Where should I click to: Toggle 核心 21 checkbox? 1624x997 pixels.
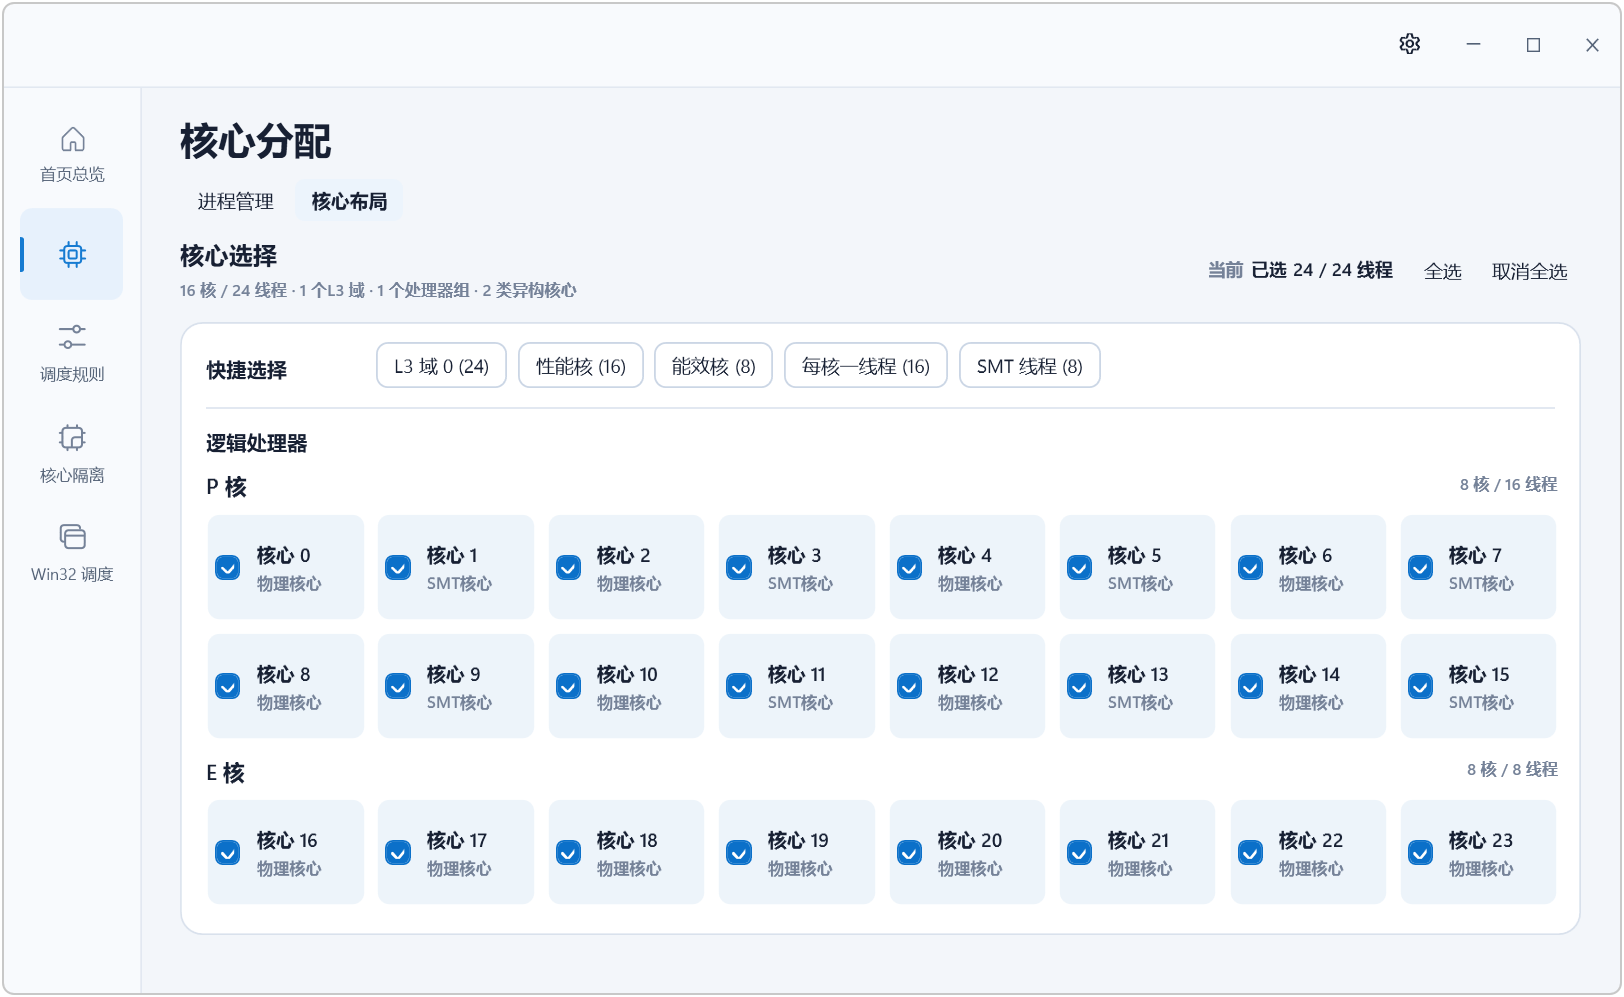click(1079, 853)
